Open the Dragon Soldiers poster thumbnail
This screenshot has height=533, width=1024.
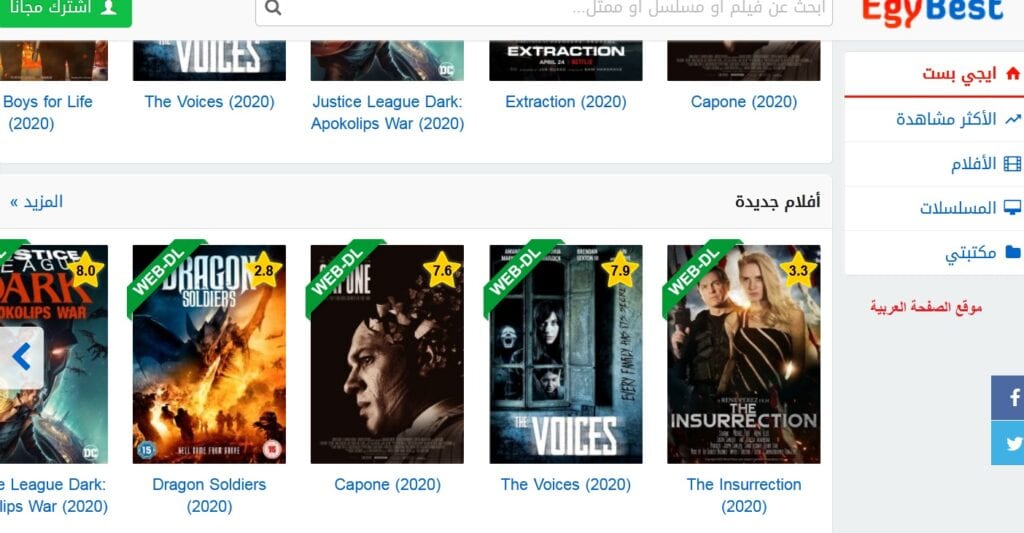(x=209, y=354)
